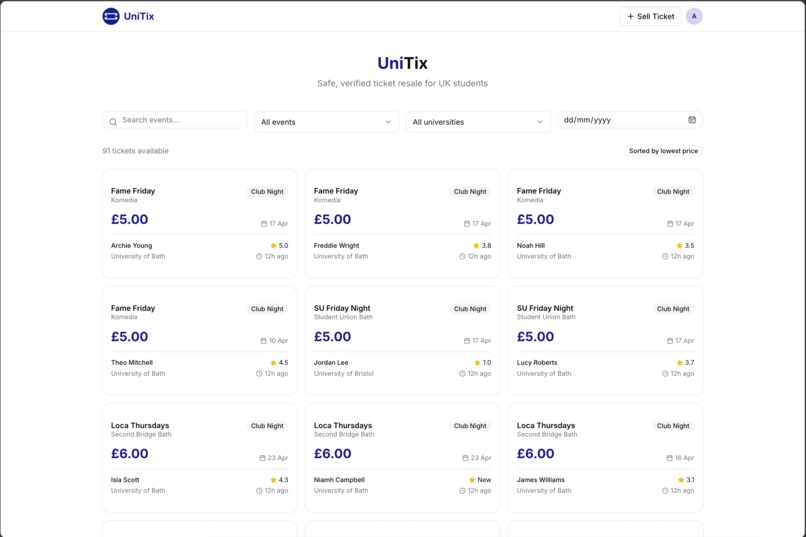Click the Sell Ticket button
806x537 pixels.
(650, 16)
